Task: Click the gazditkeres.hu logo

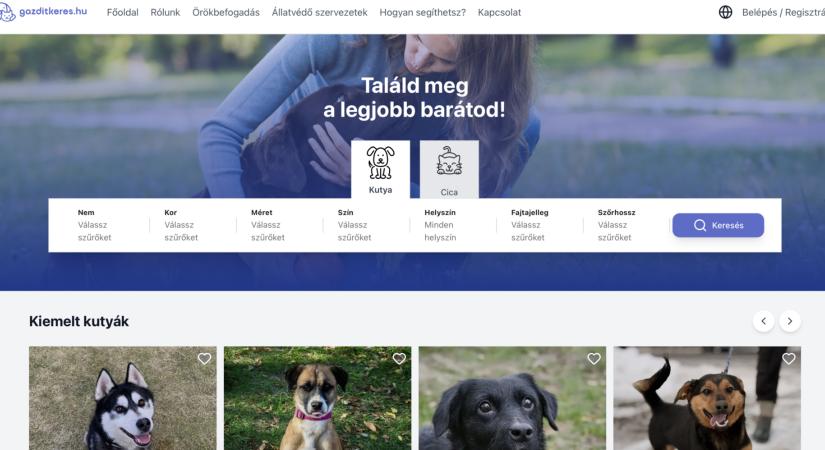Action: tap(43, 12)
